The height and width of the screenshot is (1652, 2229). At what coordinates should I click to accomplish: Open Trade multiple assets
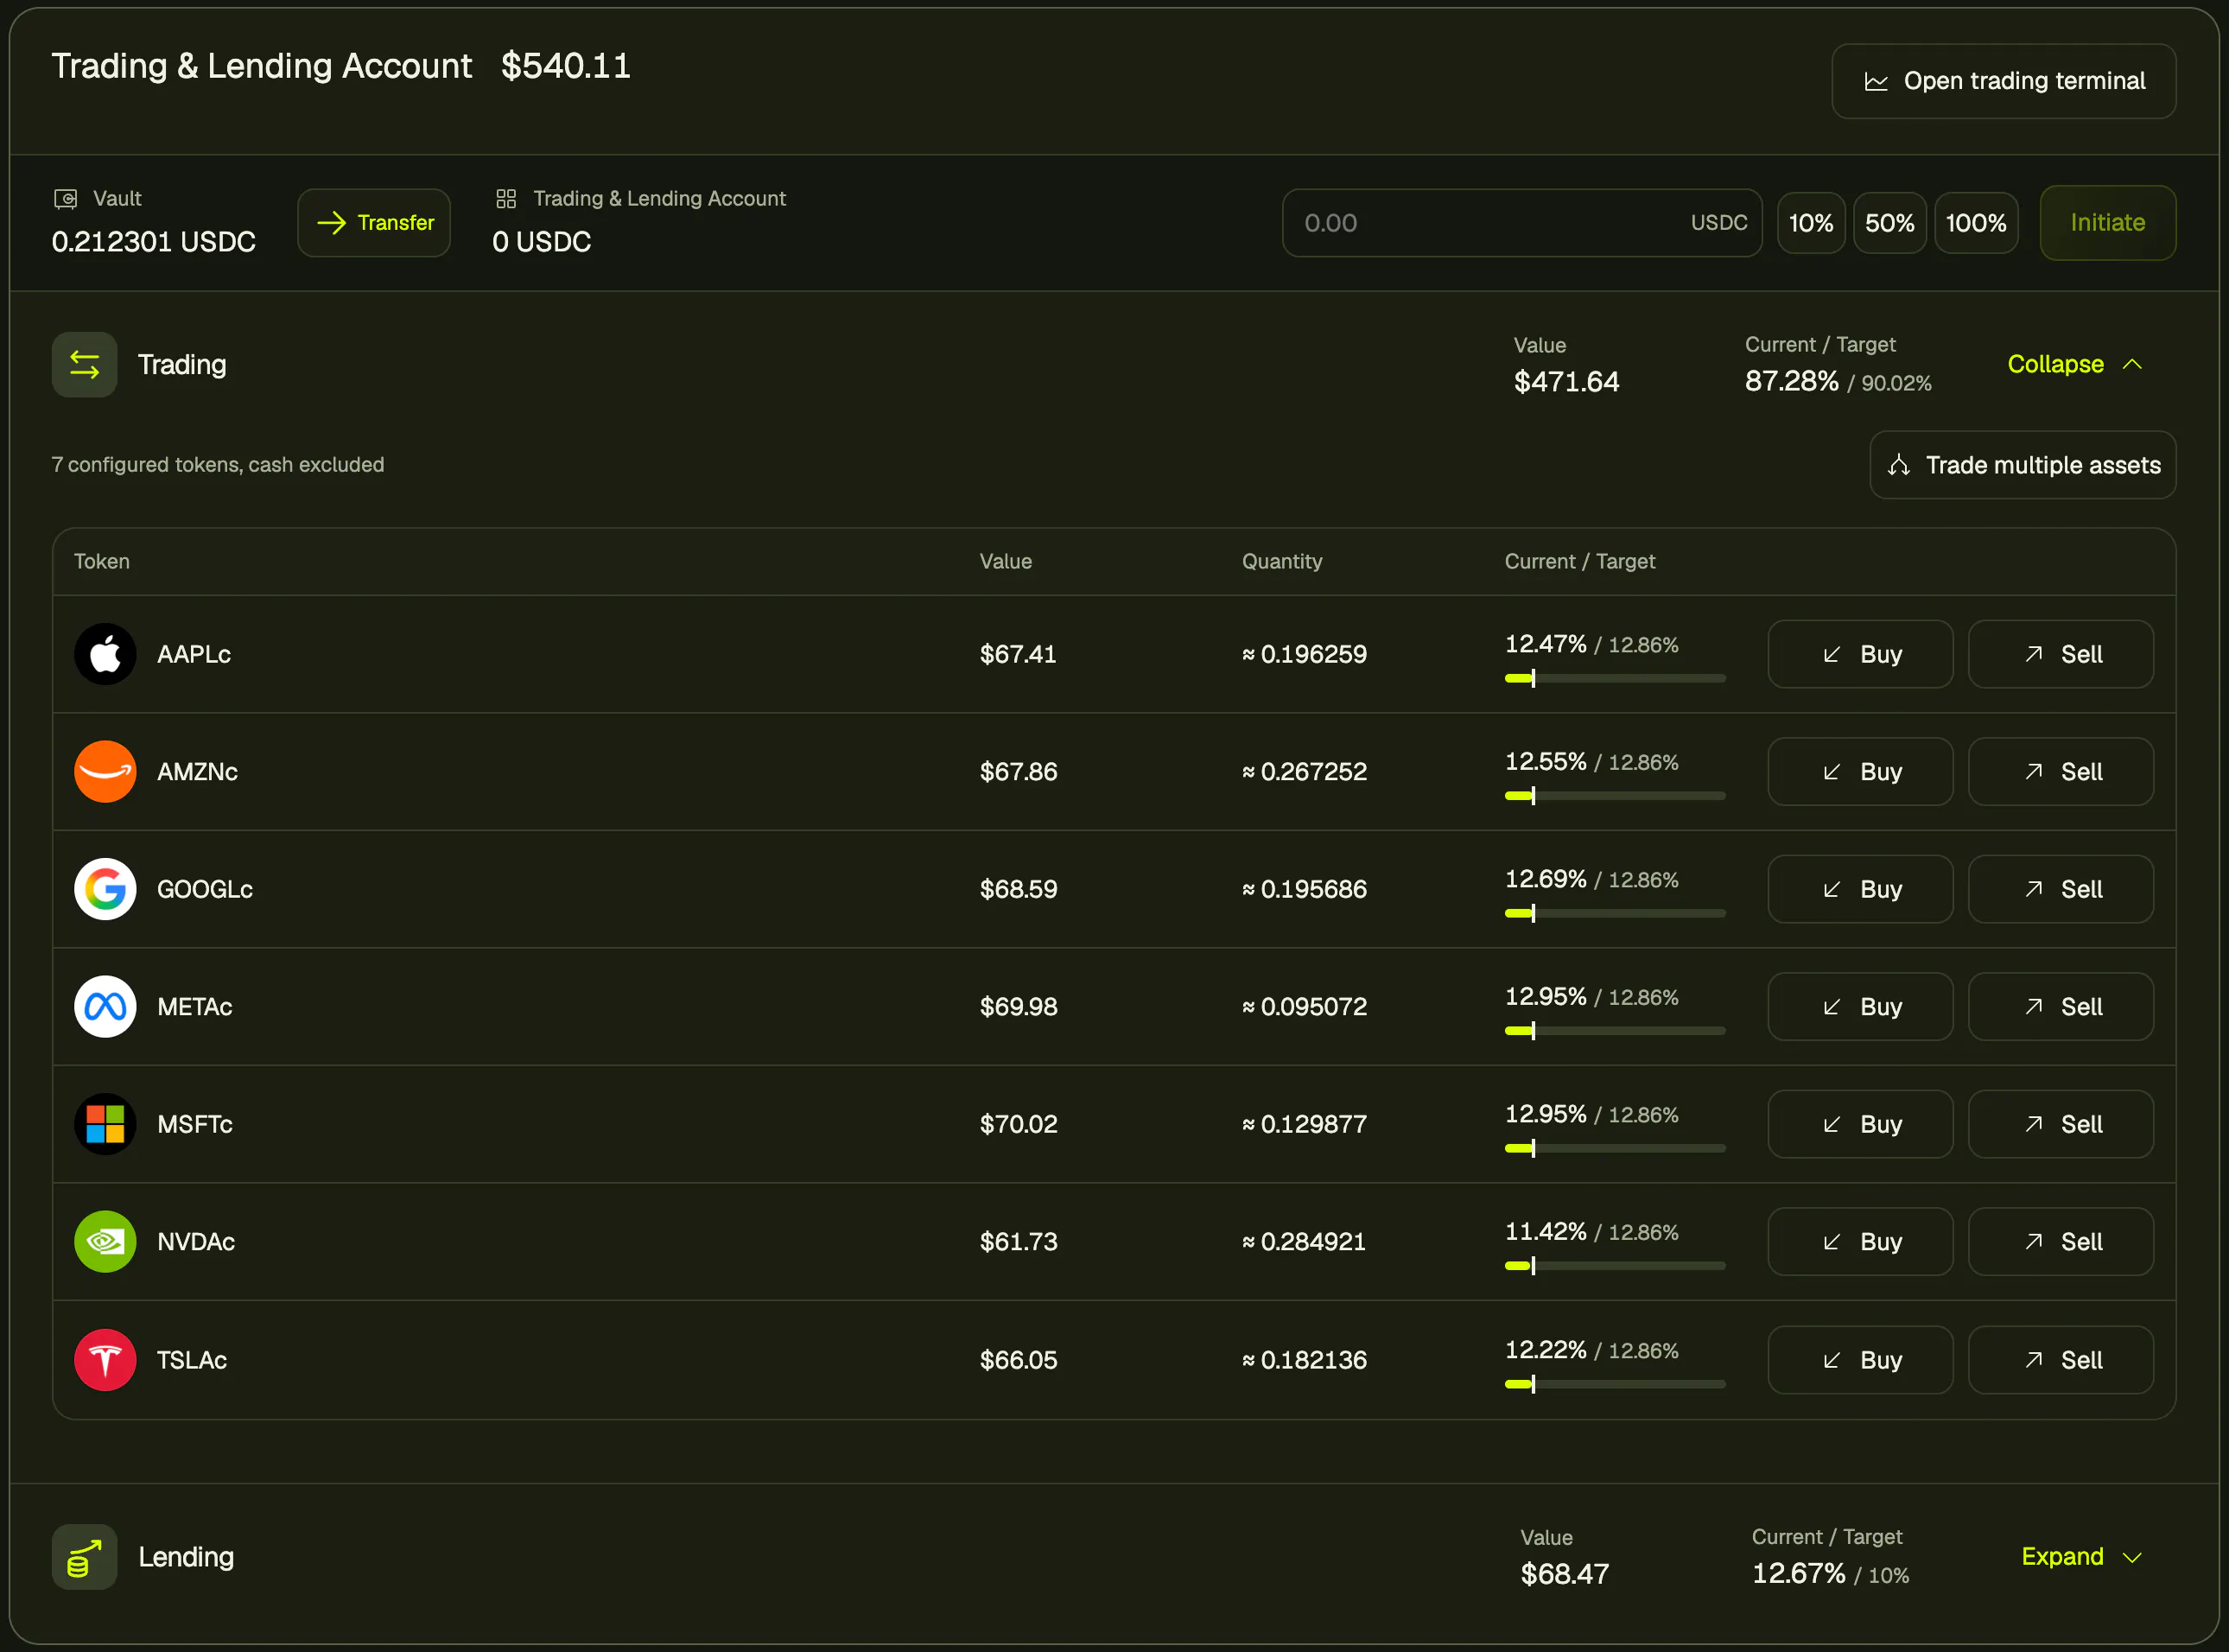2023,465
